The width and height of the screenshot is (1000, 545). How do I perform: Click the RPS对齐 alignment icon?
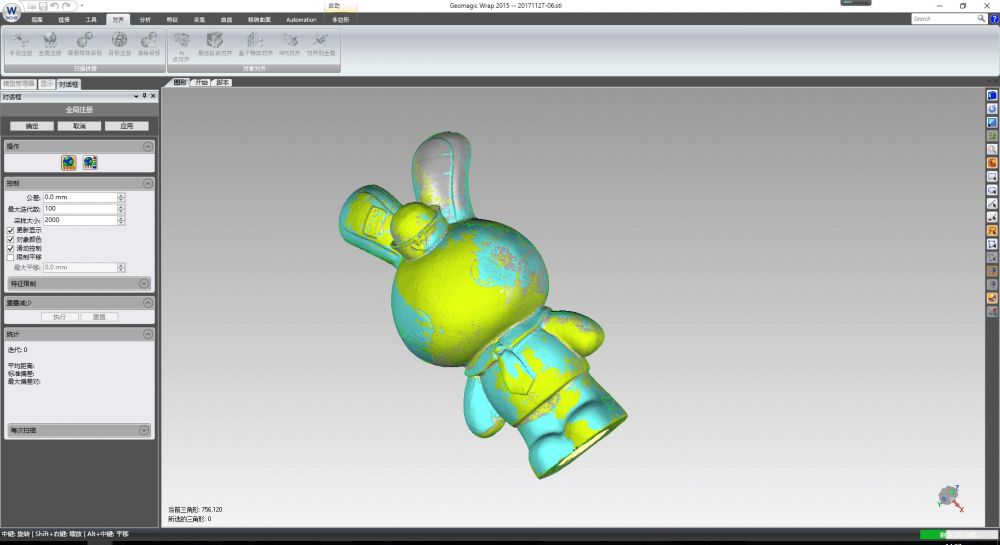(x=290, y=45)
